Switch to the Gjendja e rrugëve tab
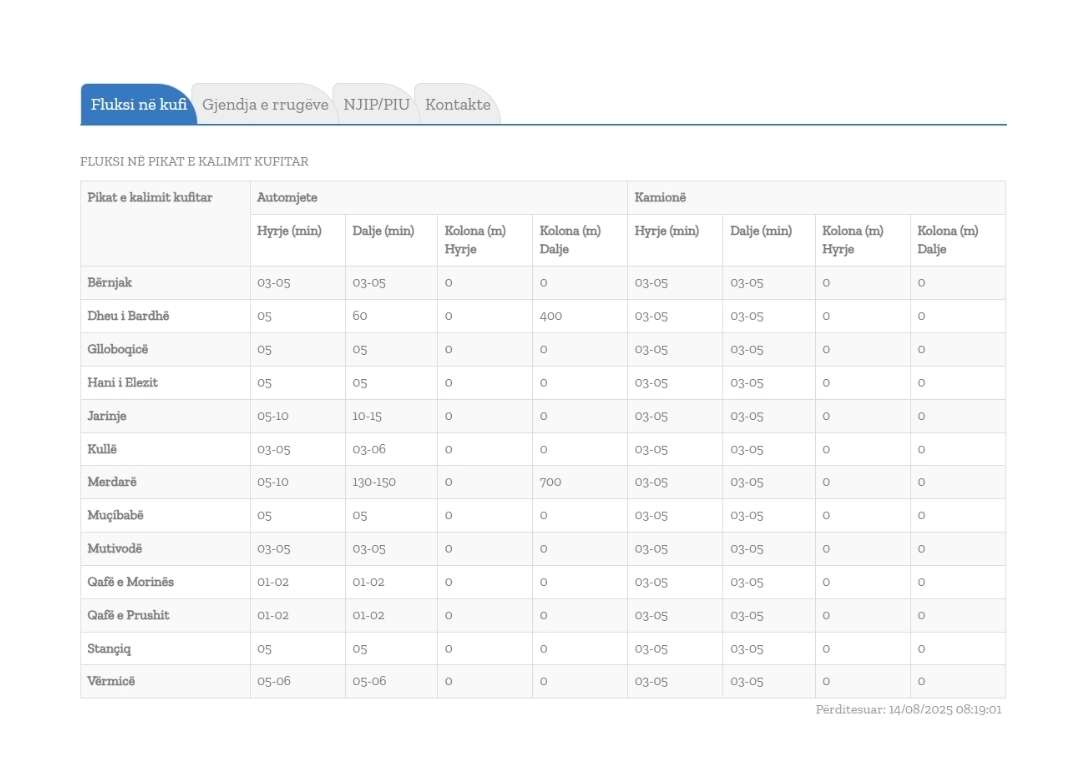 click(265, 105)
